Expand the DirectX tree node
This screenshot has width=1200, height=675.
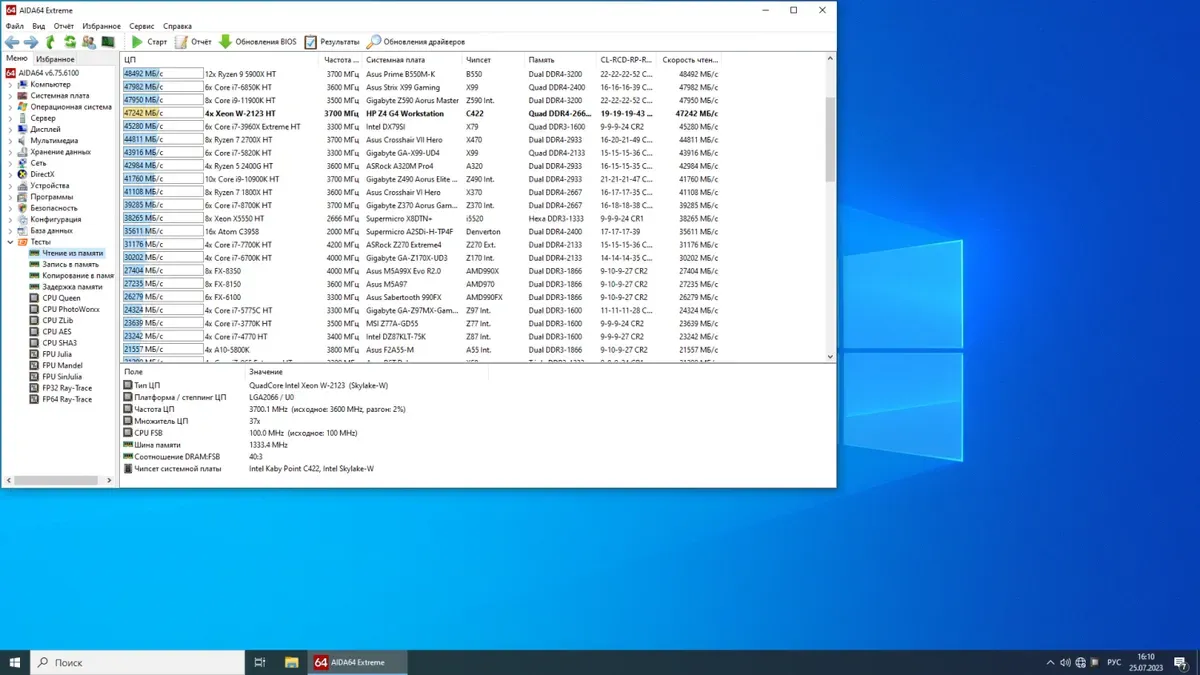click(10, 174)
